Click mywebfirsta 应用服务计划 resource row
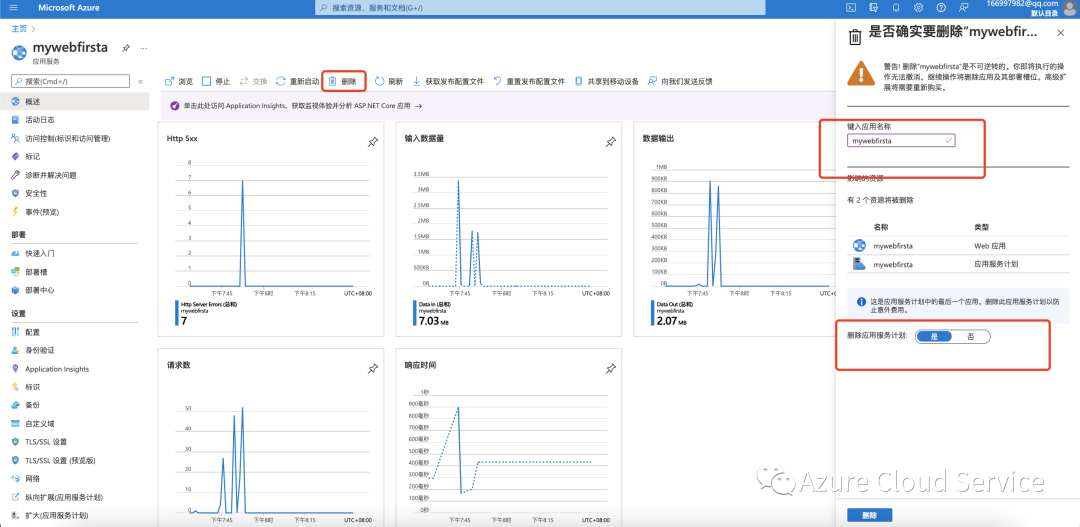Screen dimensions: 1080x527 pyautogui.click(x=957, y=264)
